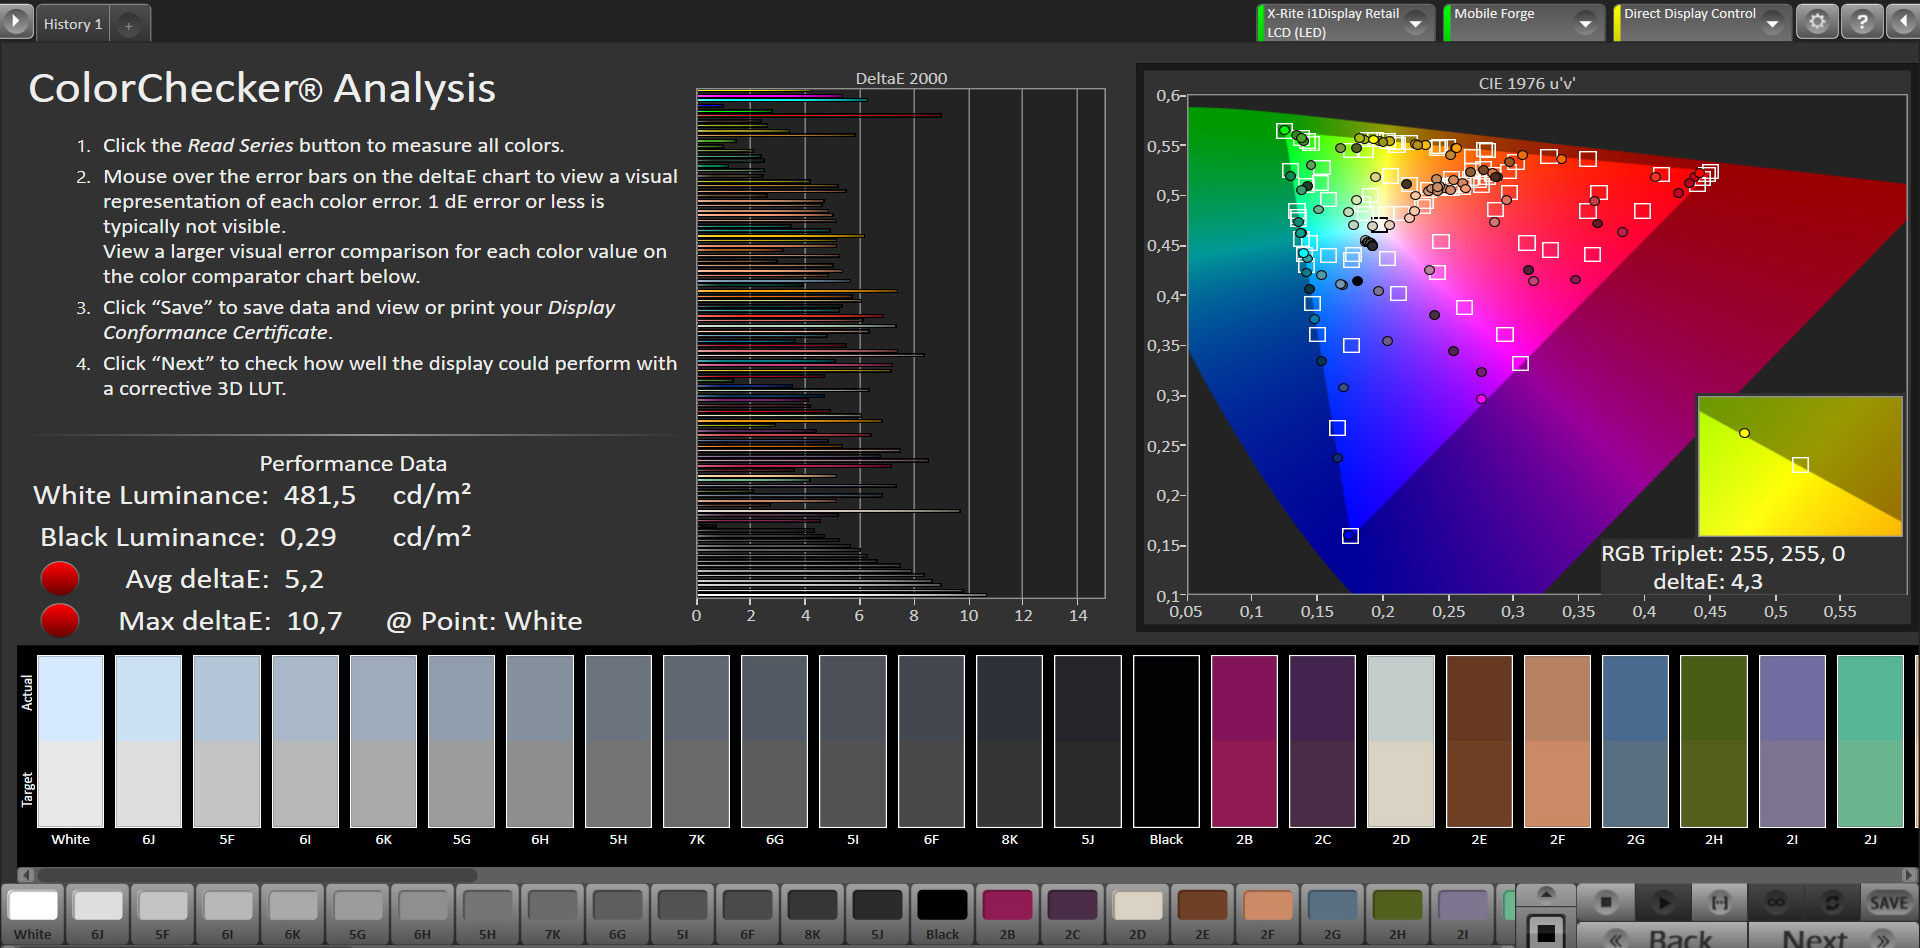
Task: Open X-Rite i1Display Retail meter dropdown
Action: [1415, 23]
